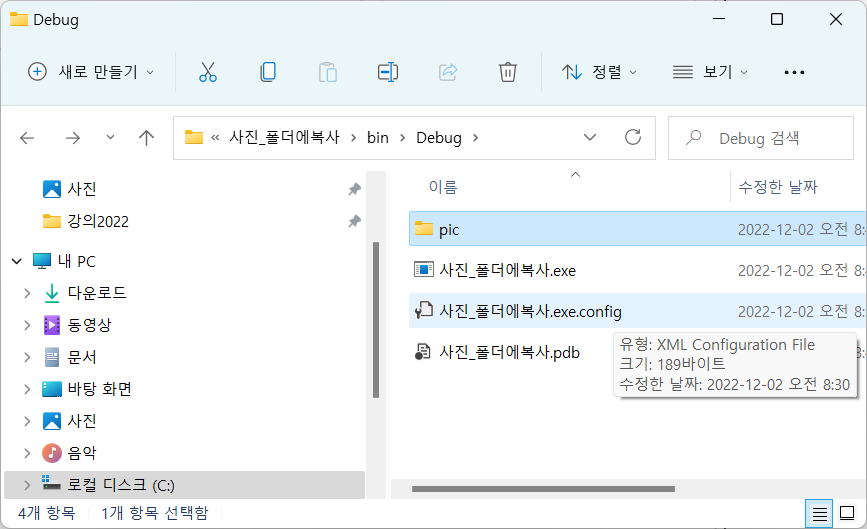The width and height of the screenshot is (867, 529).
Task: Click the navigation pane vertical scrollbar
Action: [376, 320]
